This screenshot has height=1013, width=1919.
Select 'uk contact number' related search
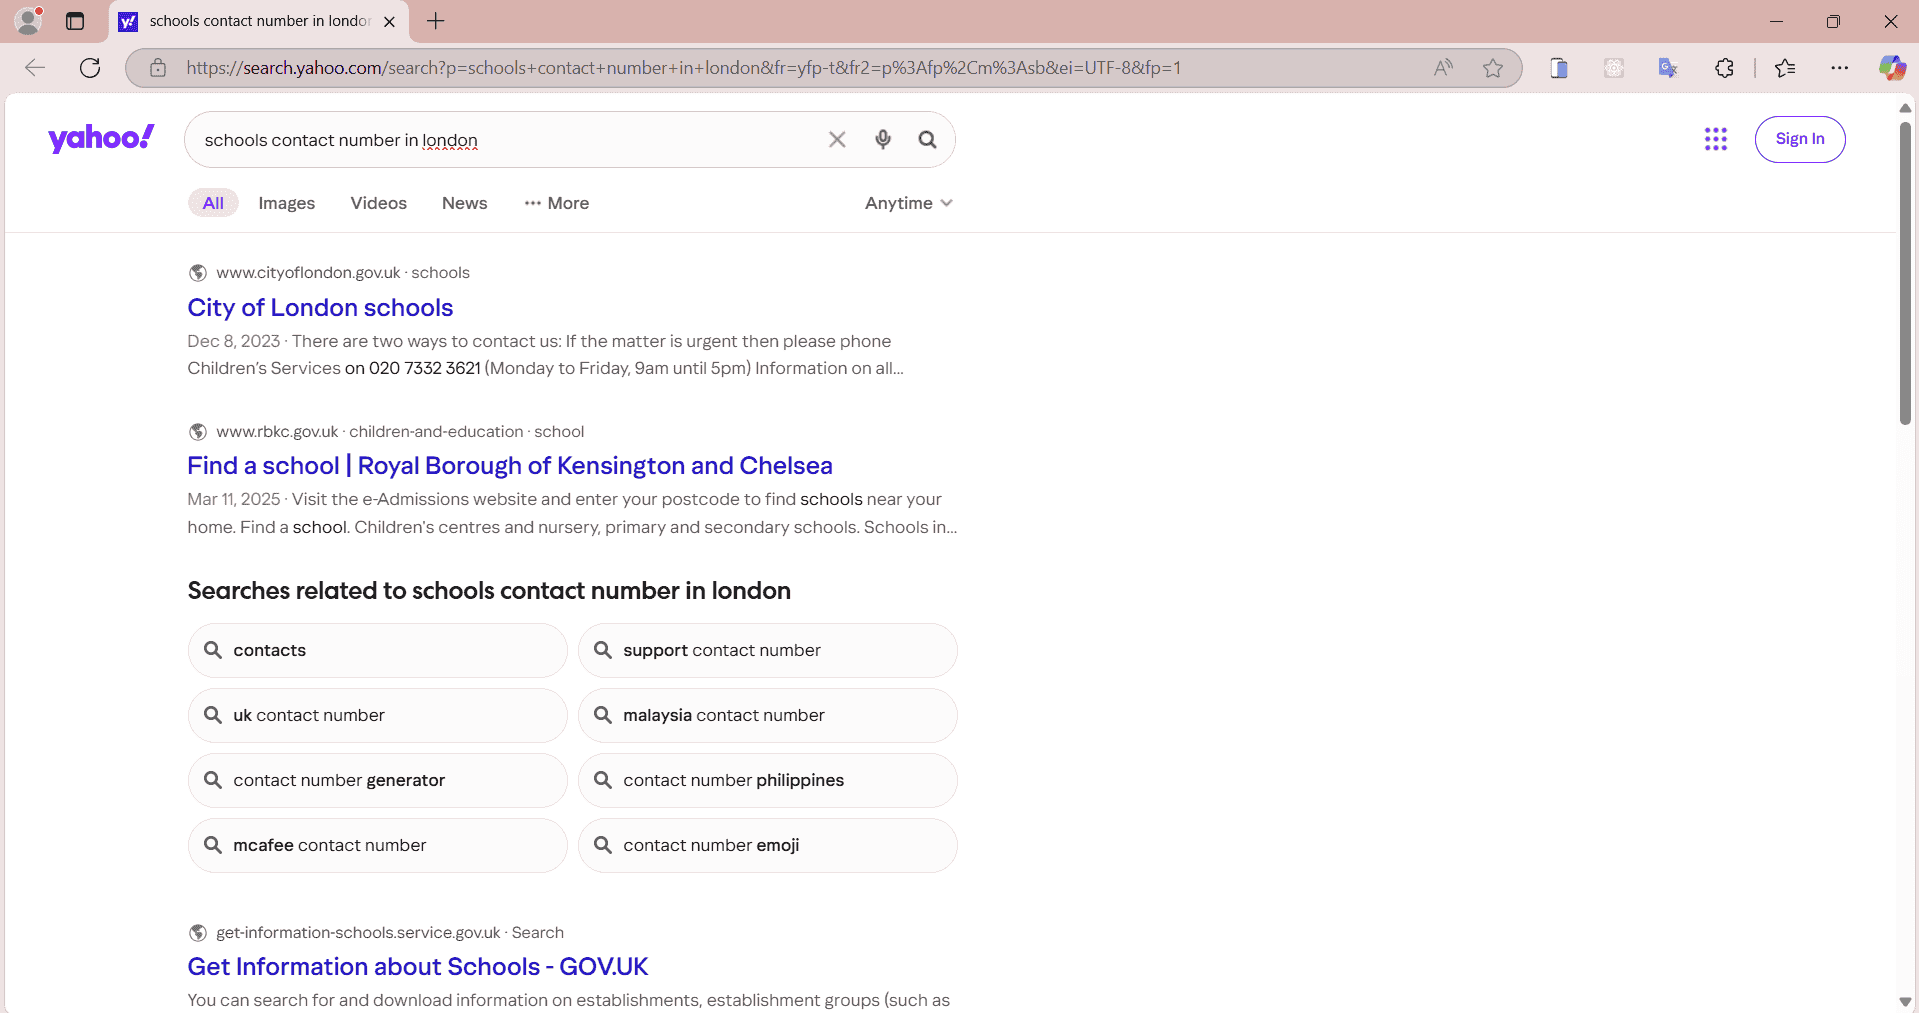pos(378,715)
